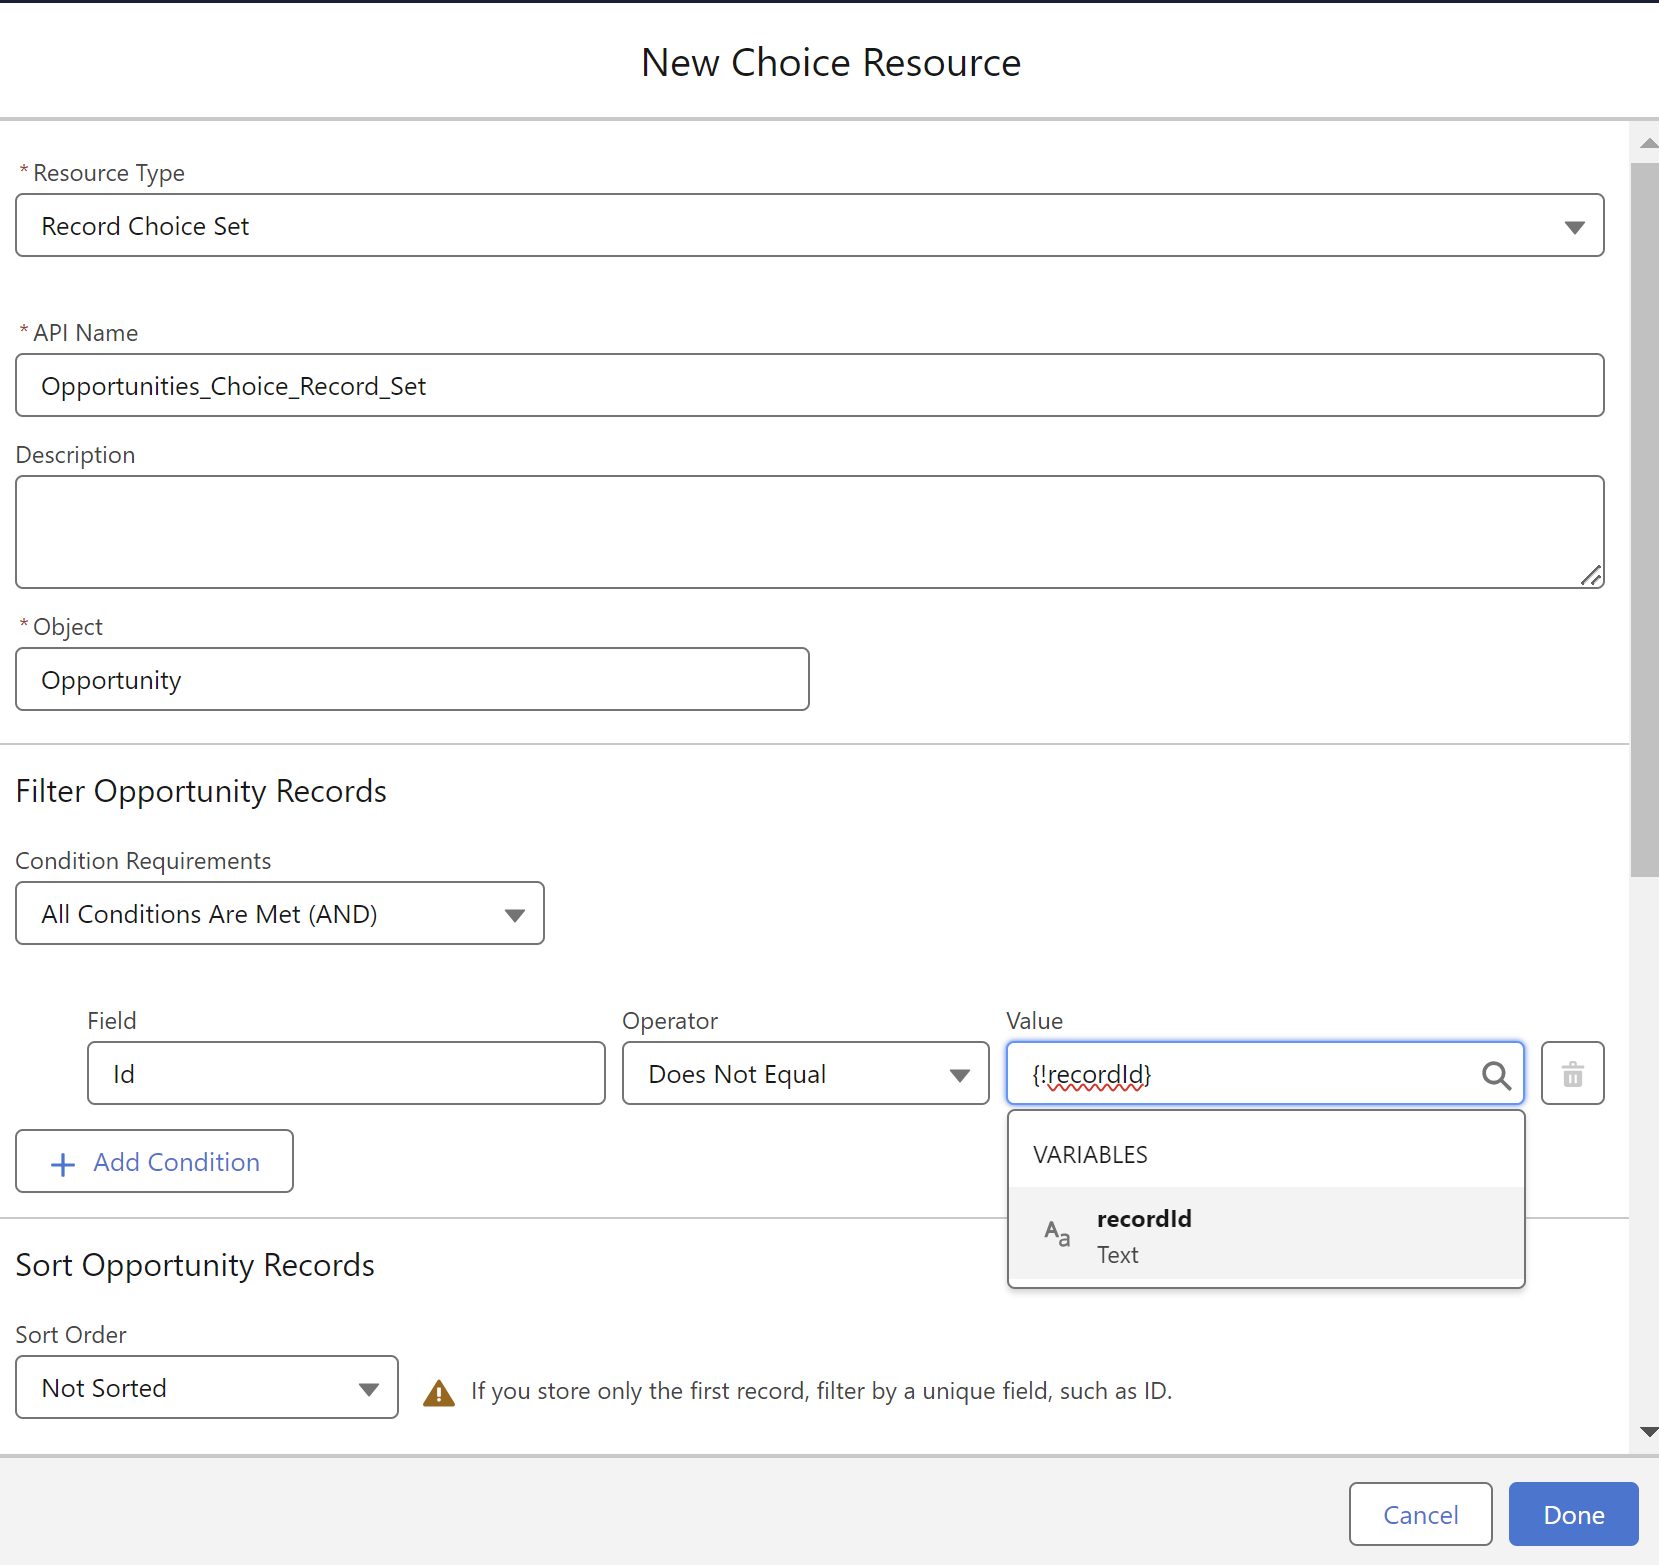1659x1565 pixels.
Task: Click the warning triangle icon beside Sort Order
Action: pos(439,1392)
